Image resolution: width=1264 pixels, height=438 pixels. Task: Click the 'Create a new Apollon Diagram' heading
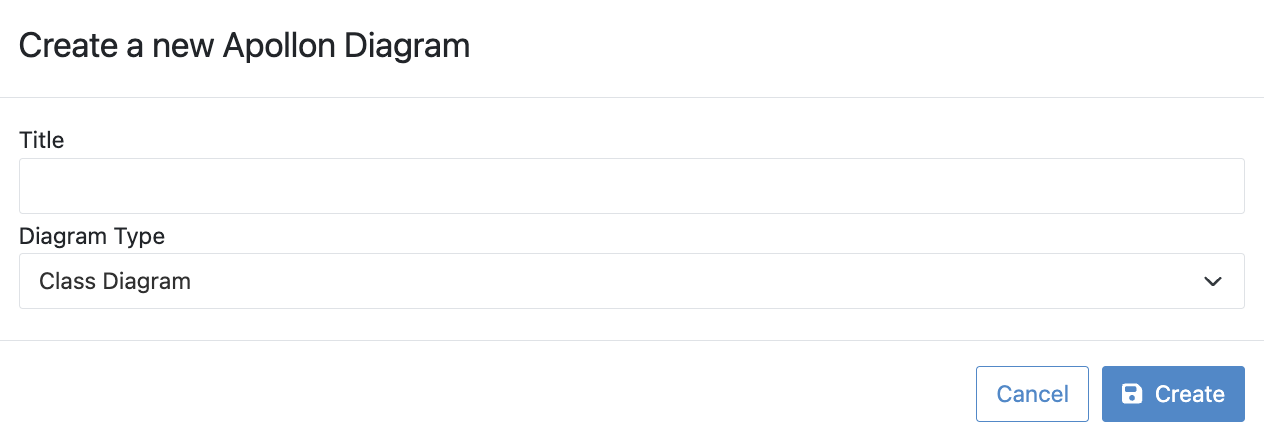coord(244,46)
